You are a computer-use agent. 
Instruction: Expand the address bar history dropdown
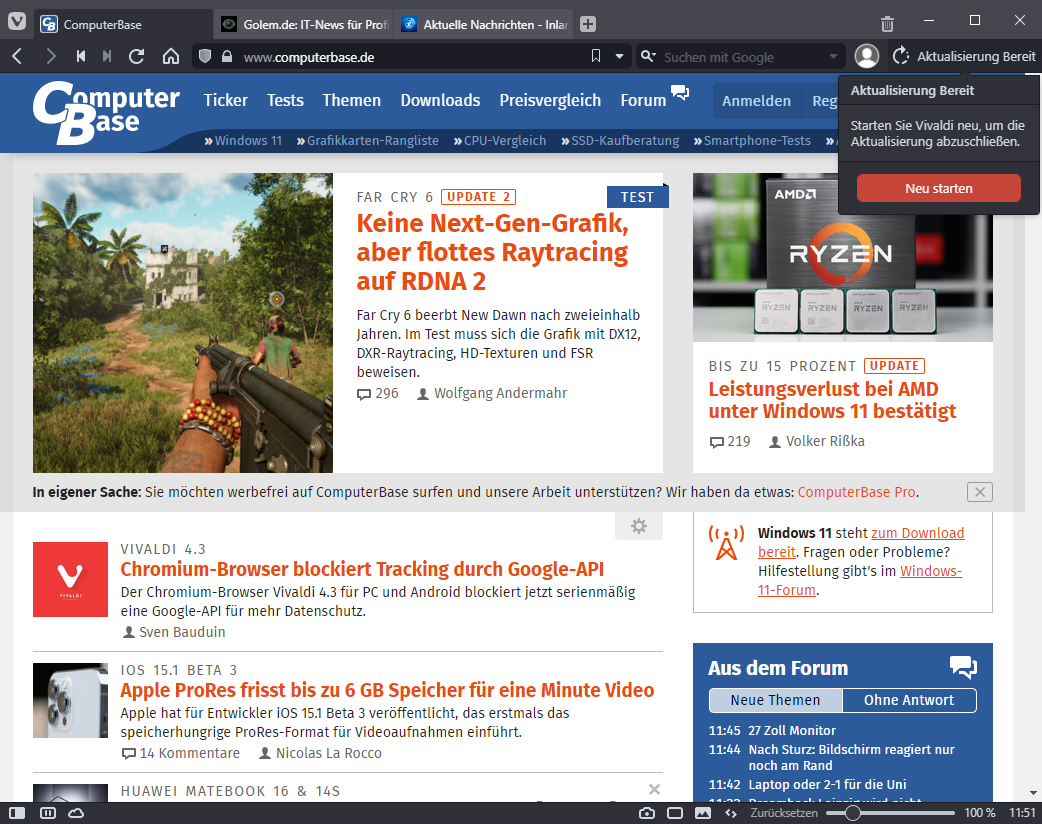tap(619, 56)
